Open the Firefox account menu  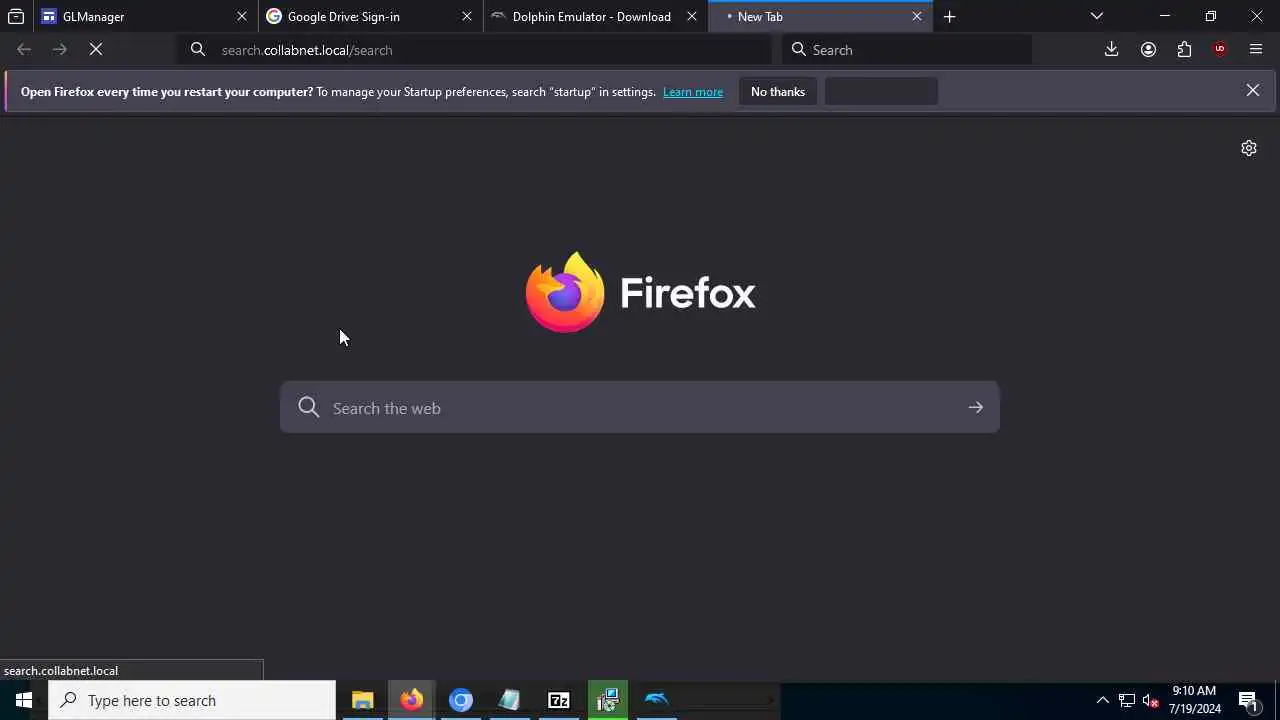(x=1148, y=49)
